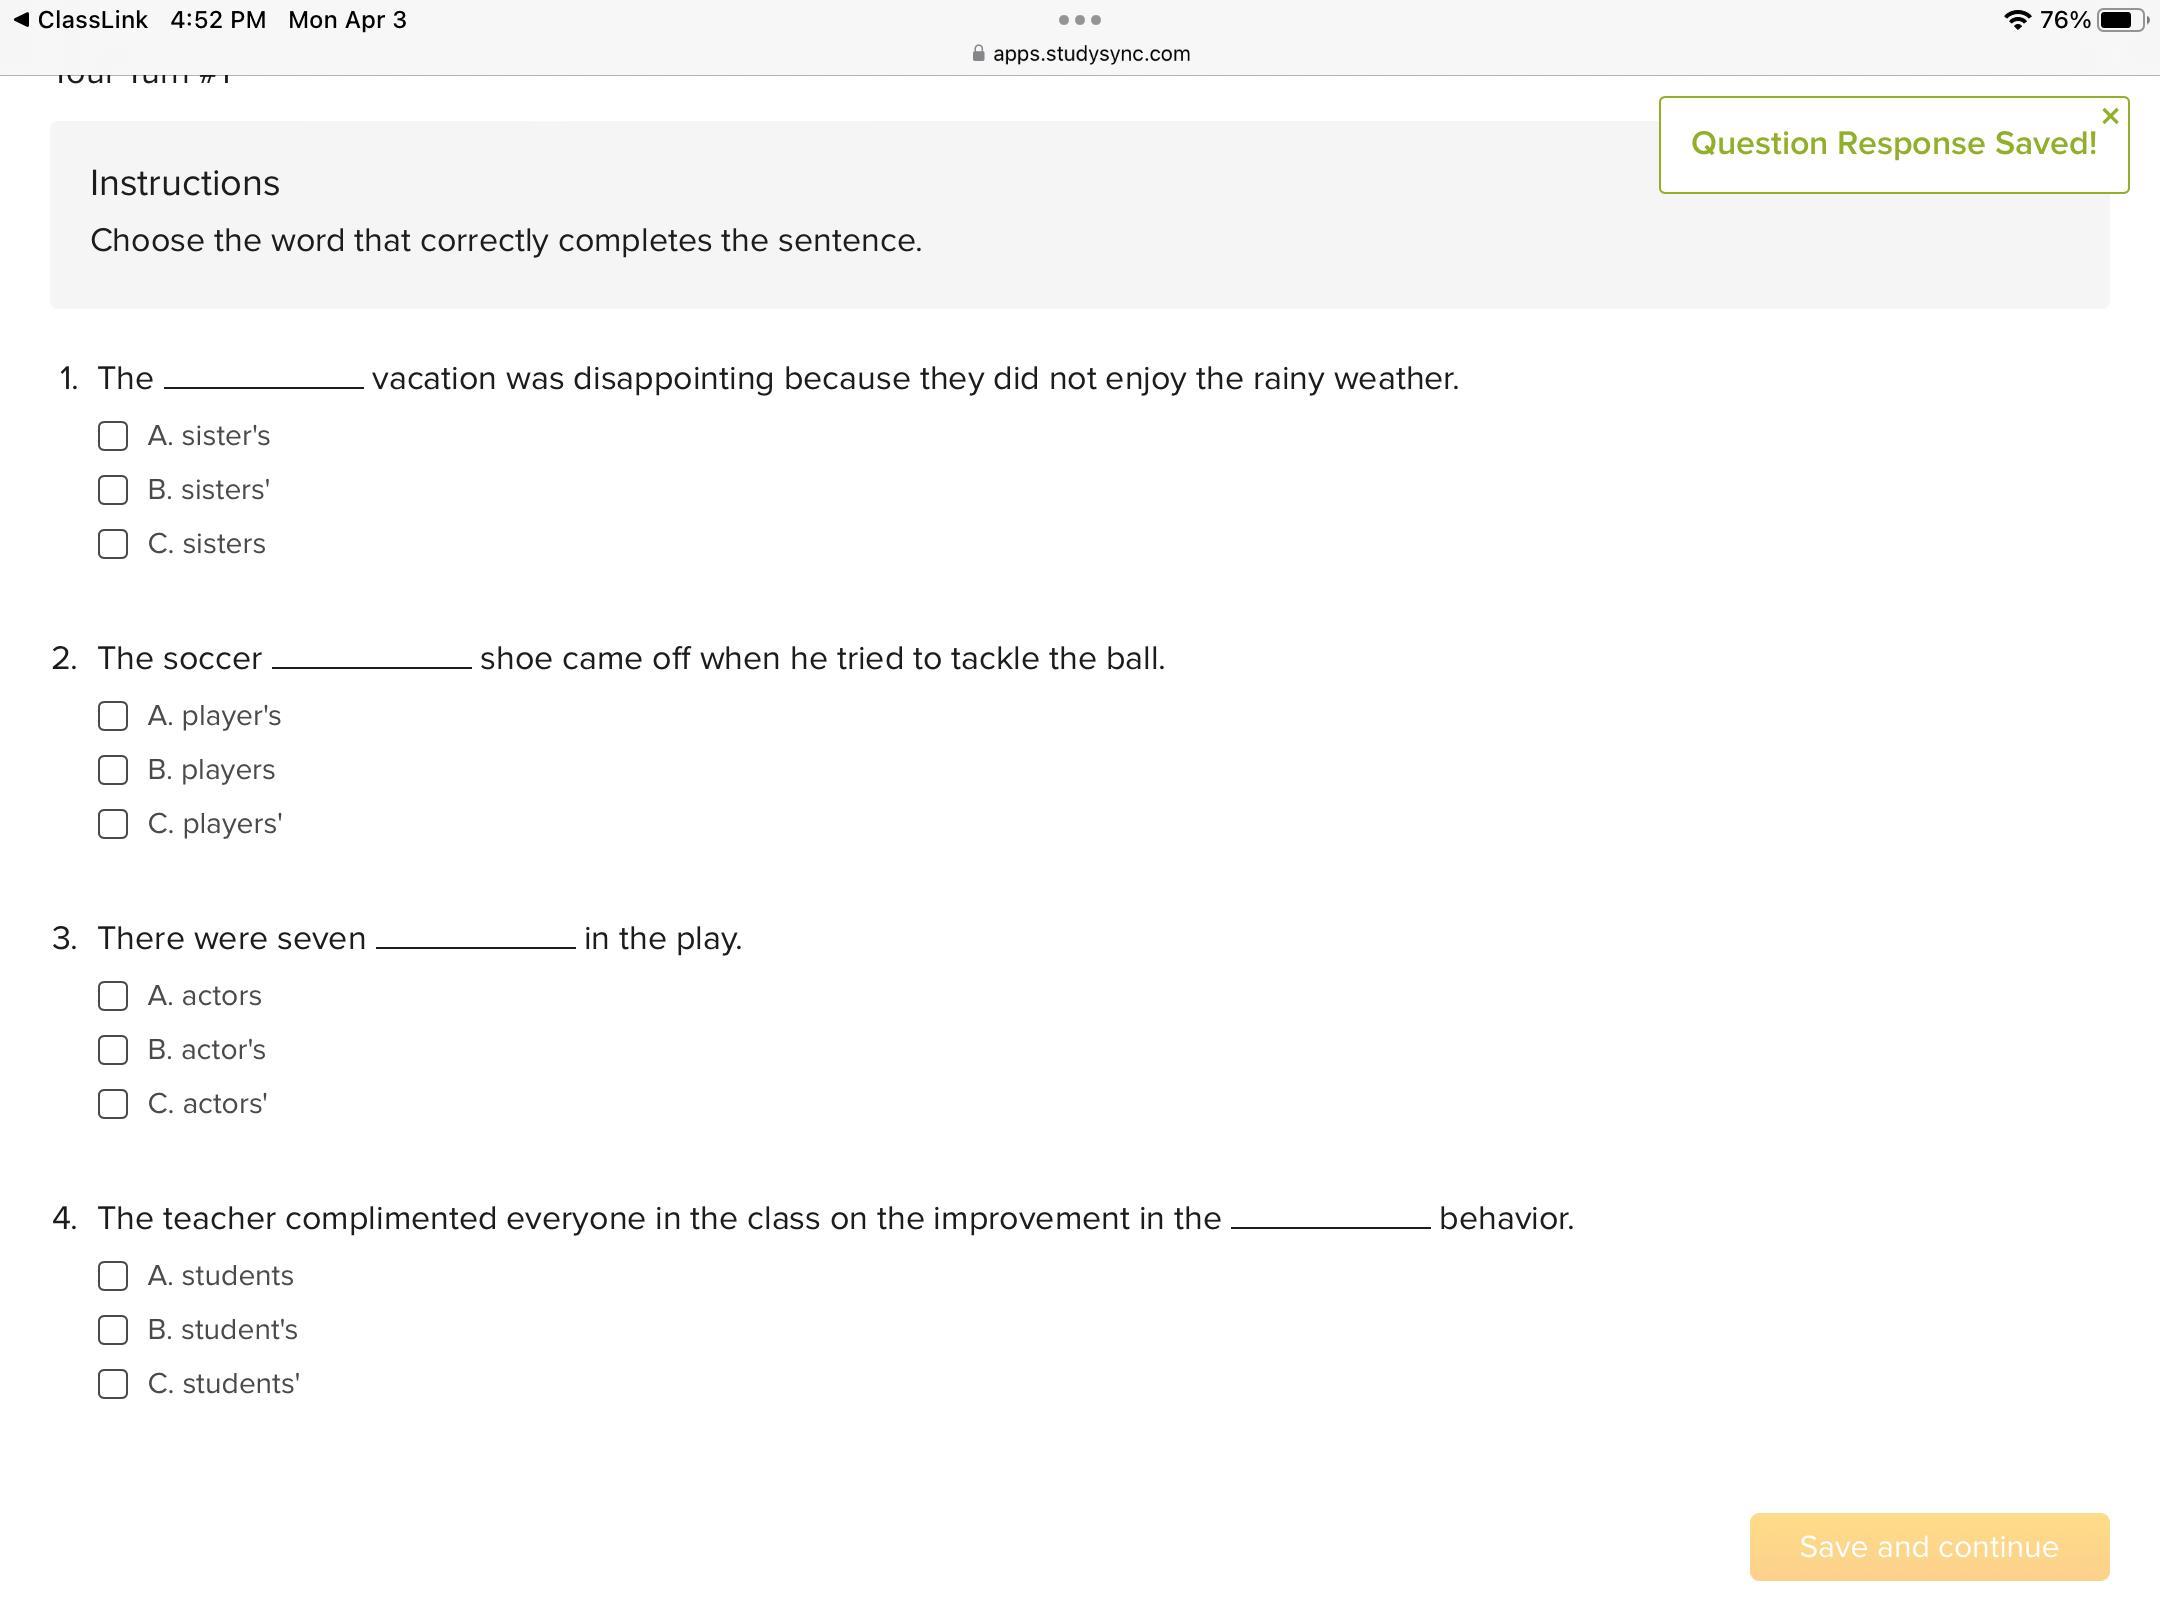This screenshot has height=1620, width=2160.
Task: Open the three-dot multitasking menu
Action: coord(1080,20)
